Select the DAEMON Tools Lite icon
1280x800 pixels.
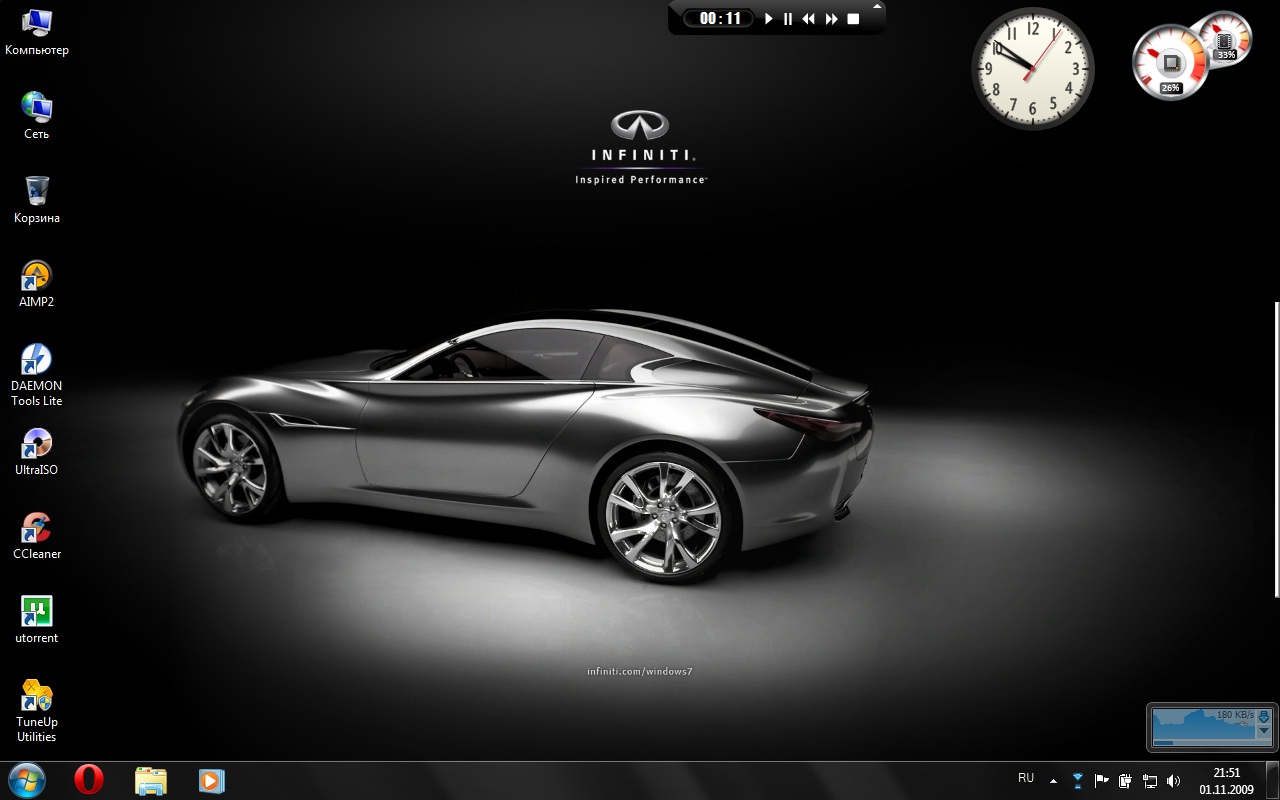pos(37,360)
